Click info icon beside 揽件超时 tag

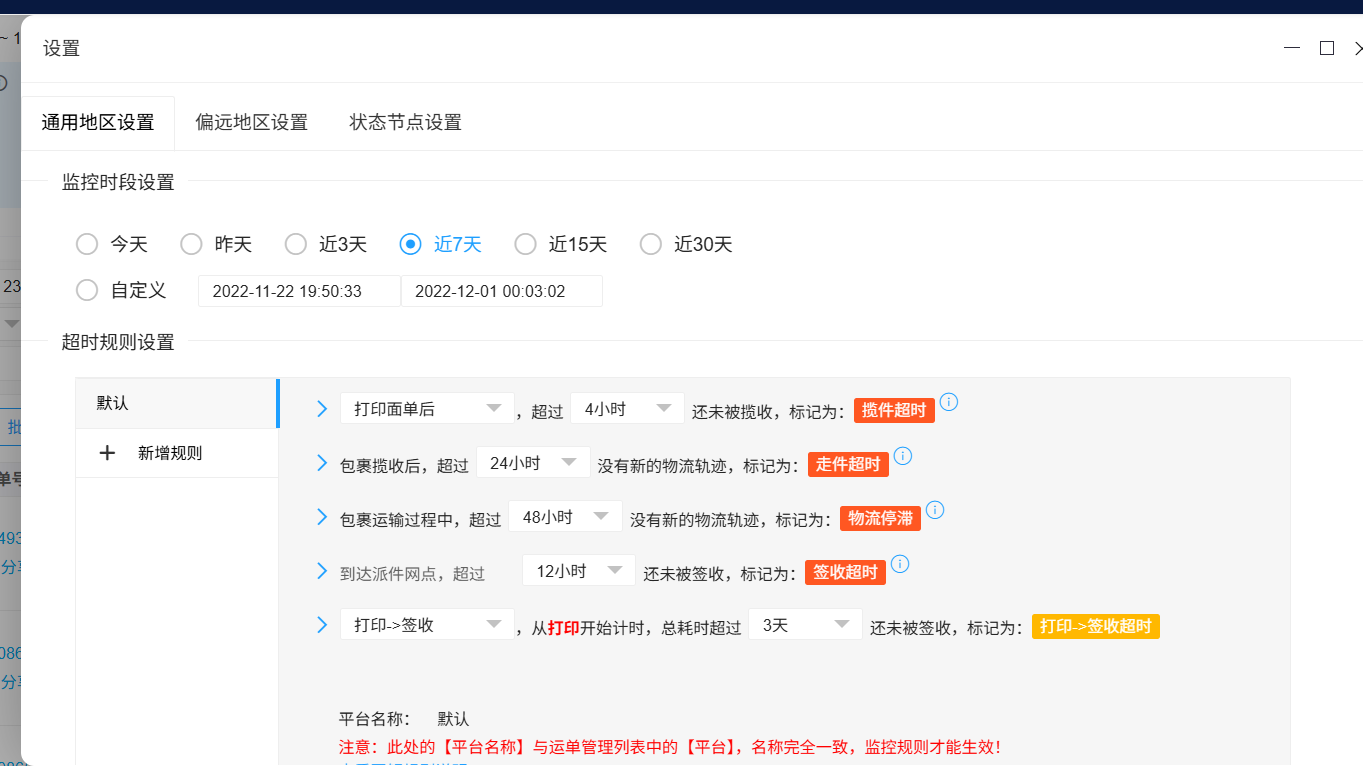pos(949,402)
